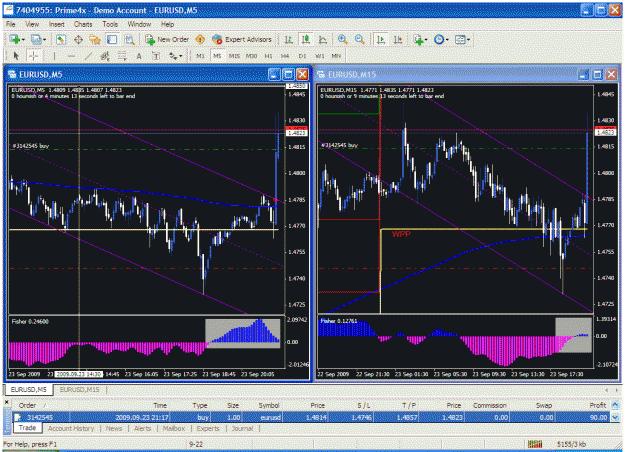Open the Charts menu

[83, 24]
